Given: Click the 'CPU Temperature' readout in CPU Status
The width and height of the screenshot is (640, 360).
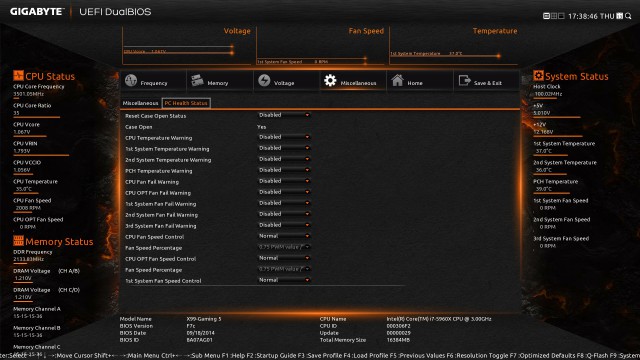Looking at the screenshot, I should pyautogui.click(x=35, y=185).
